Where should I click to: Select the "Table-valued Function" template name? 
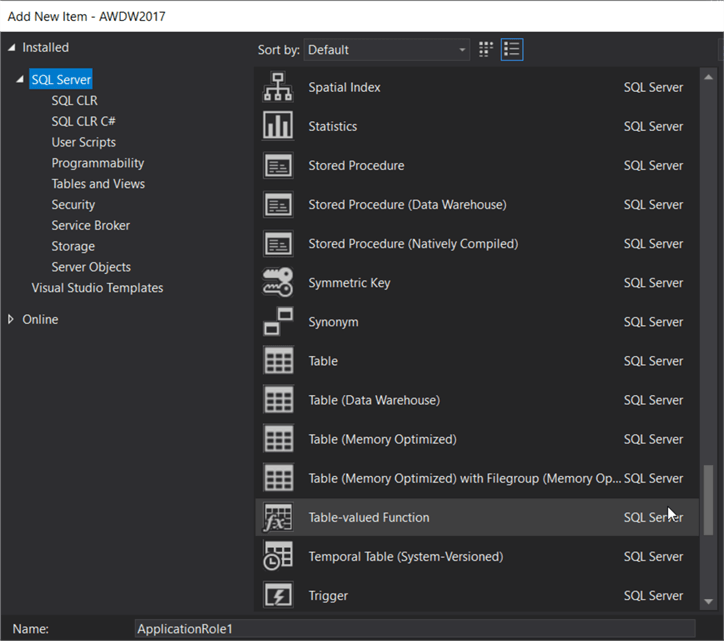pos(368,517)
